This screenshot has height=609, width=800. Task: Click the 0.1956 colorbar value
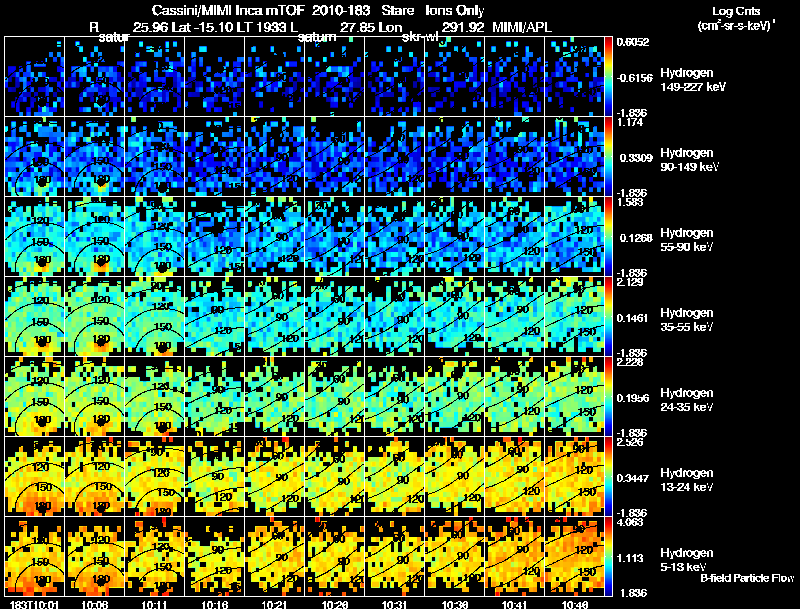[633, 398]
